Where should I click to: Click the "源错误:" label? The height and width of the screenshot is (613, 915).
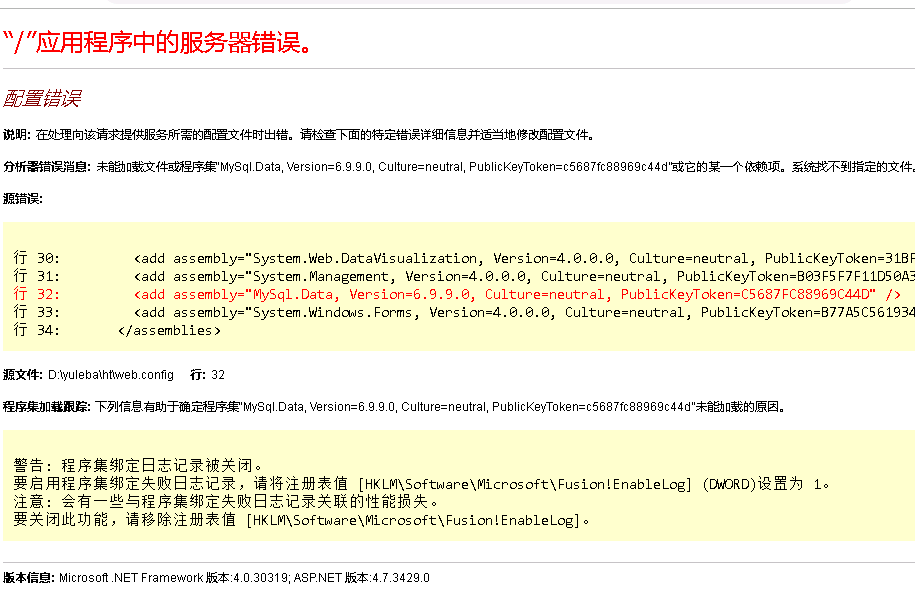pyautogui.click(x=23, y=199)
